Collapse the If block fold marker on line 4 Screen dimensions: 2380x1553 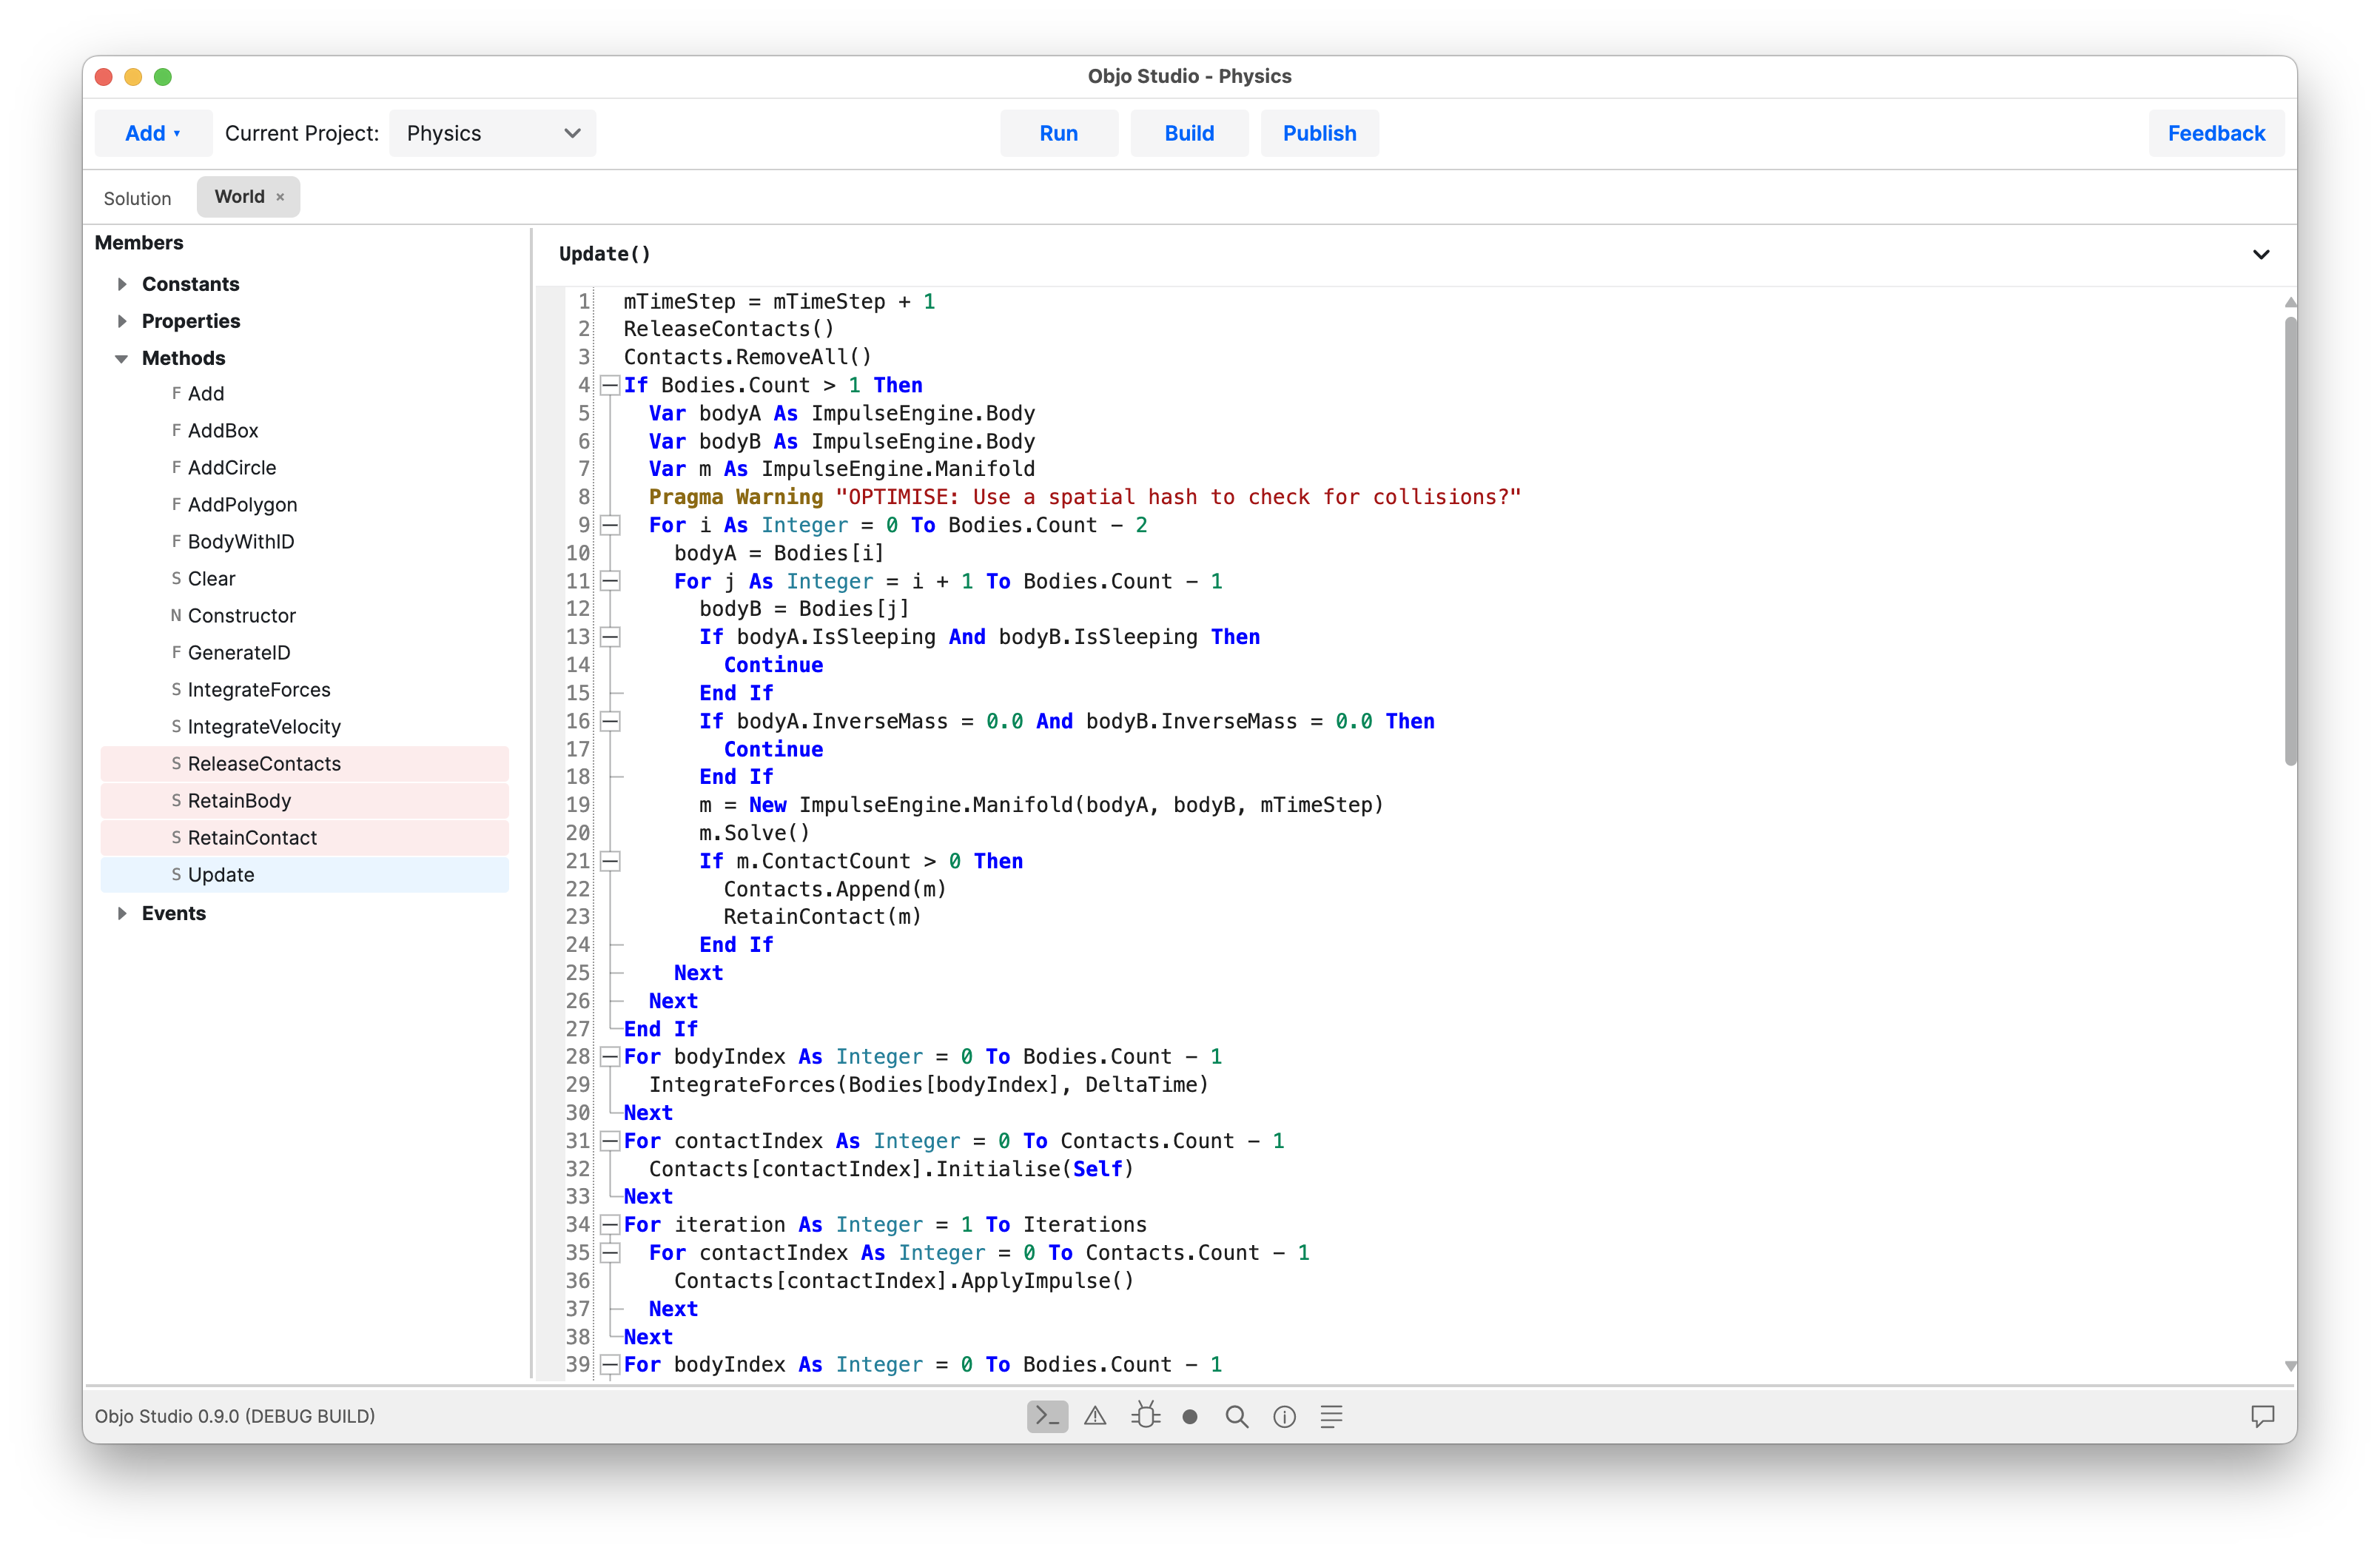(609, 385)
